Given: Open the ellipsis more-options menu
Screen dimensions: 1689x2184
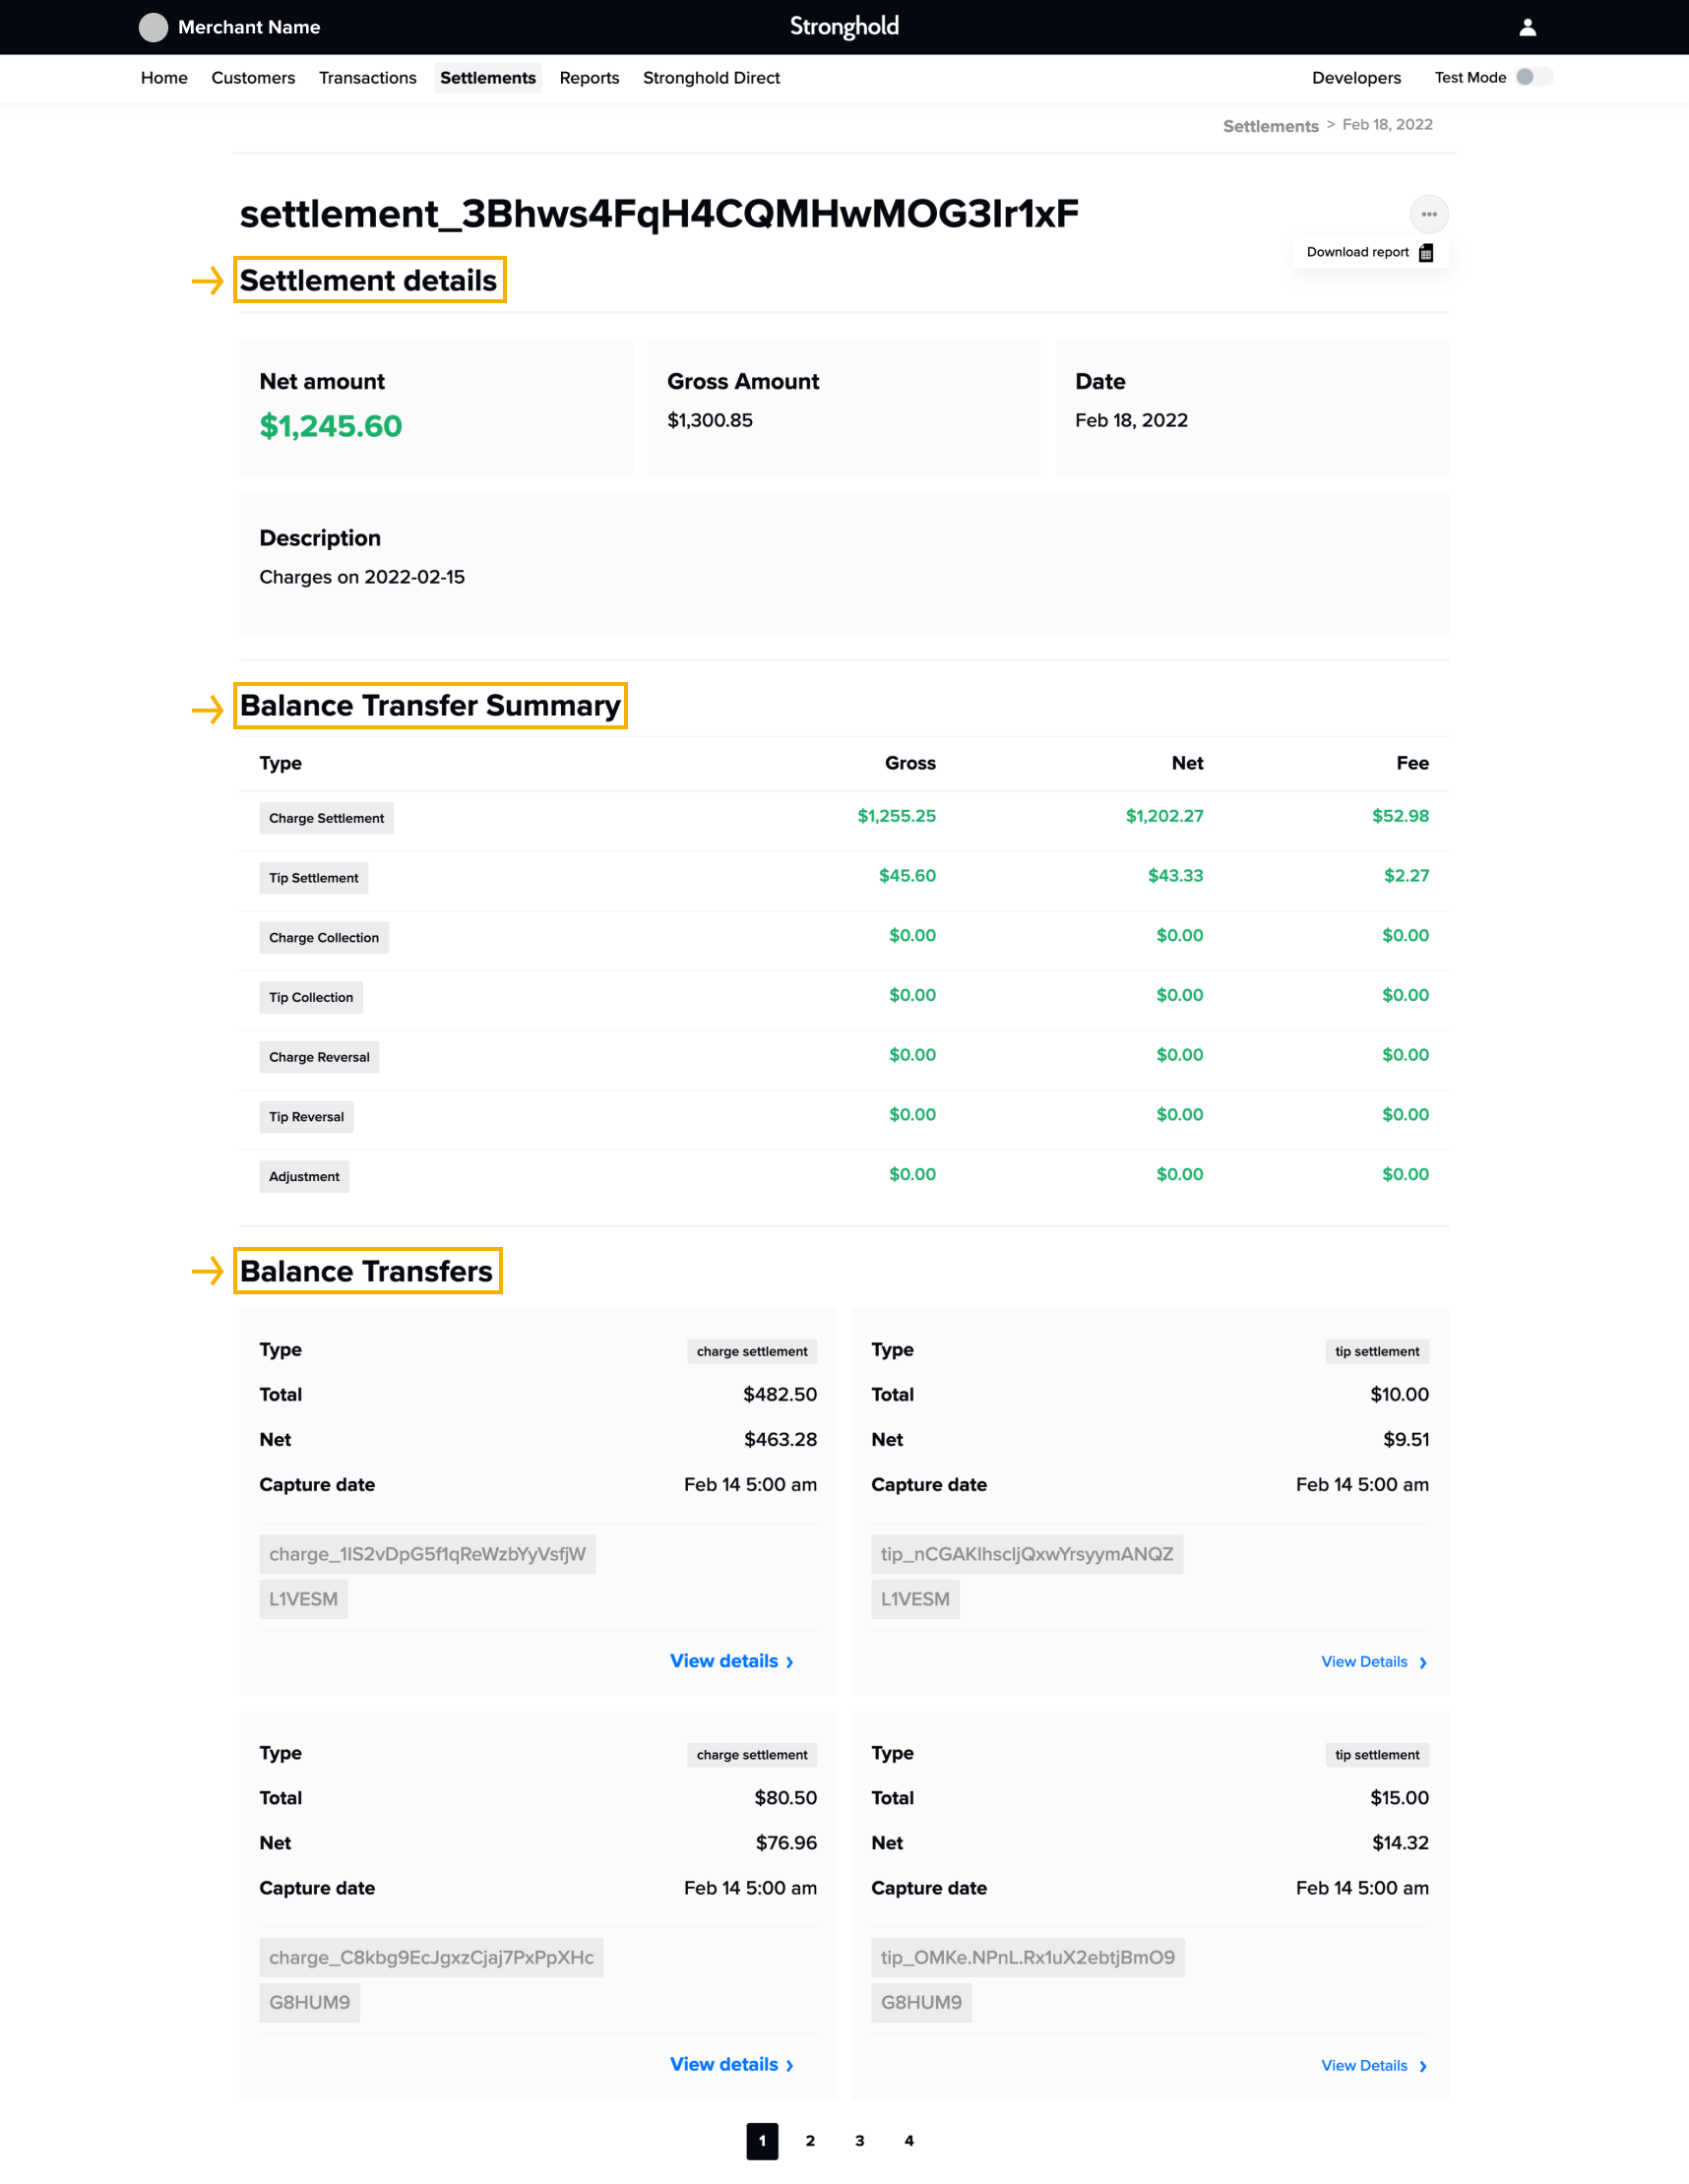Looking at the screenshot, I should (x=1429, y=214).
